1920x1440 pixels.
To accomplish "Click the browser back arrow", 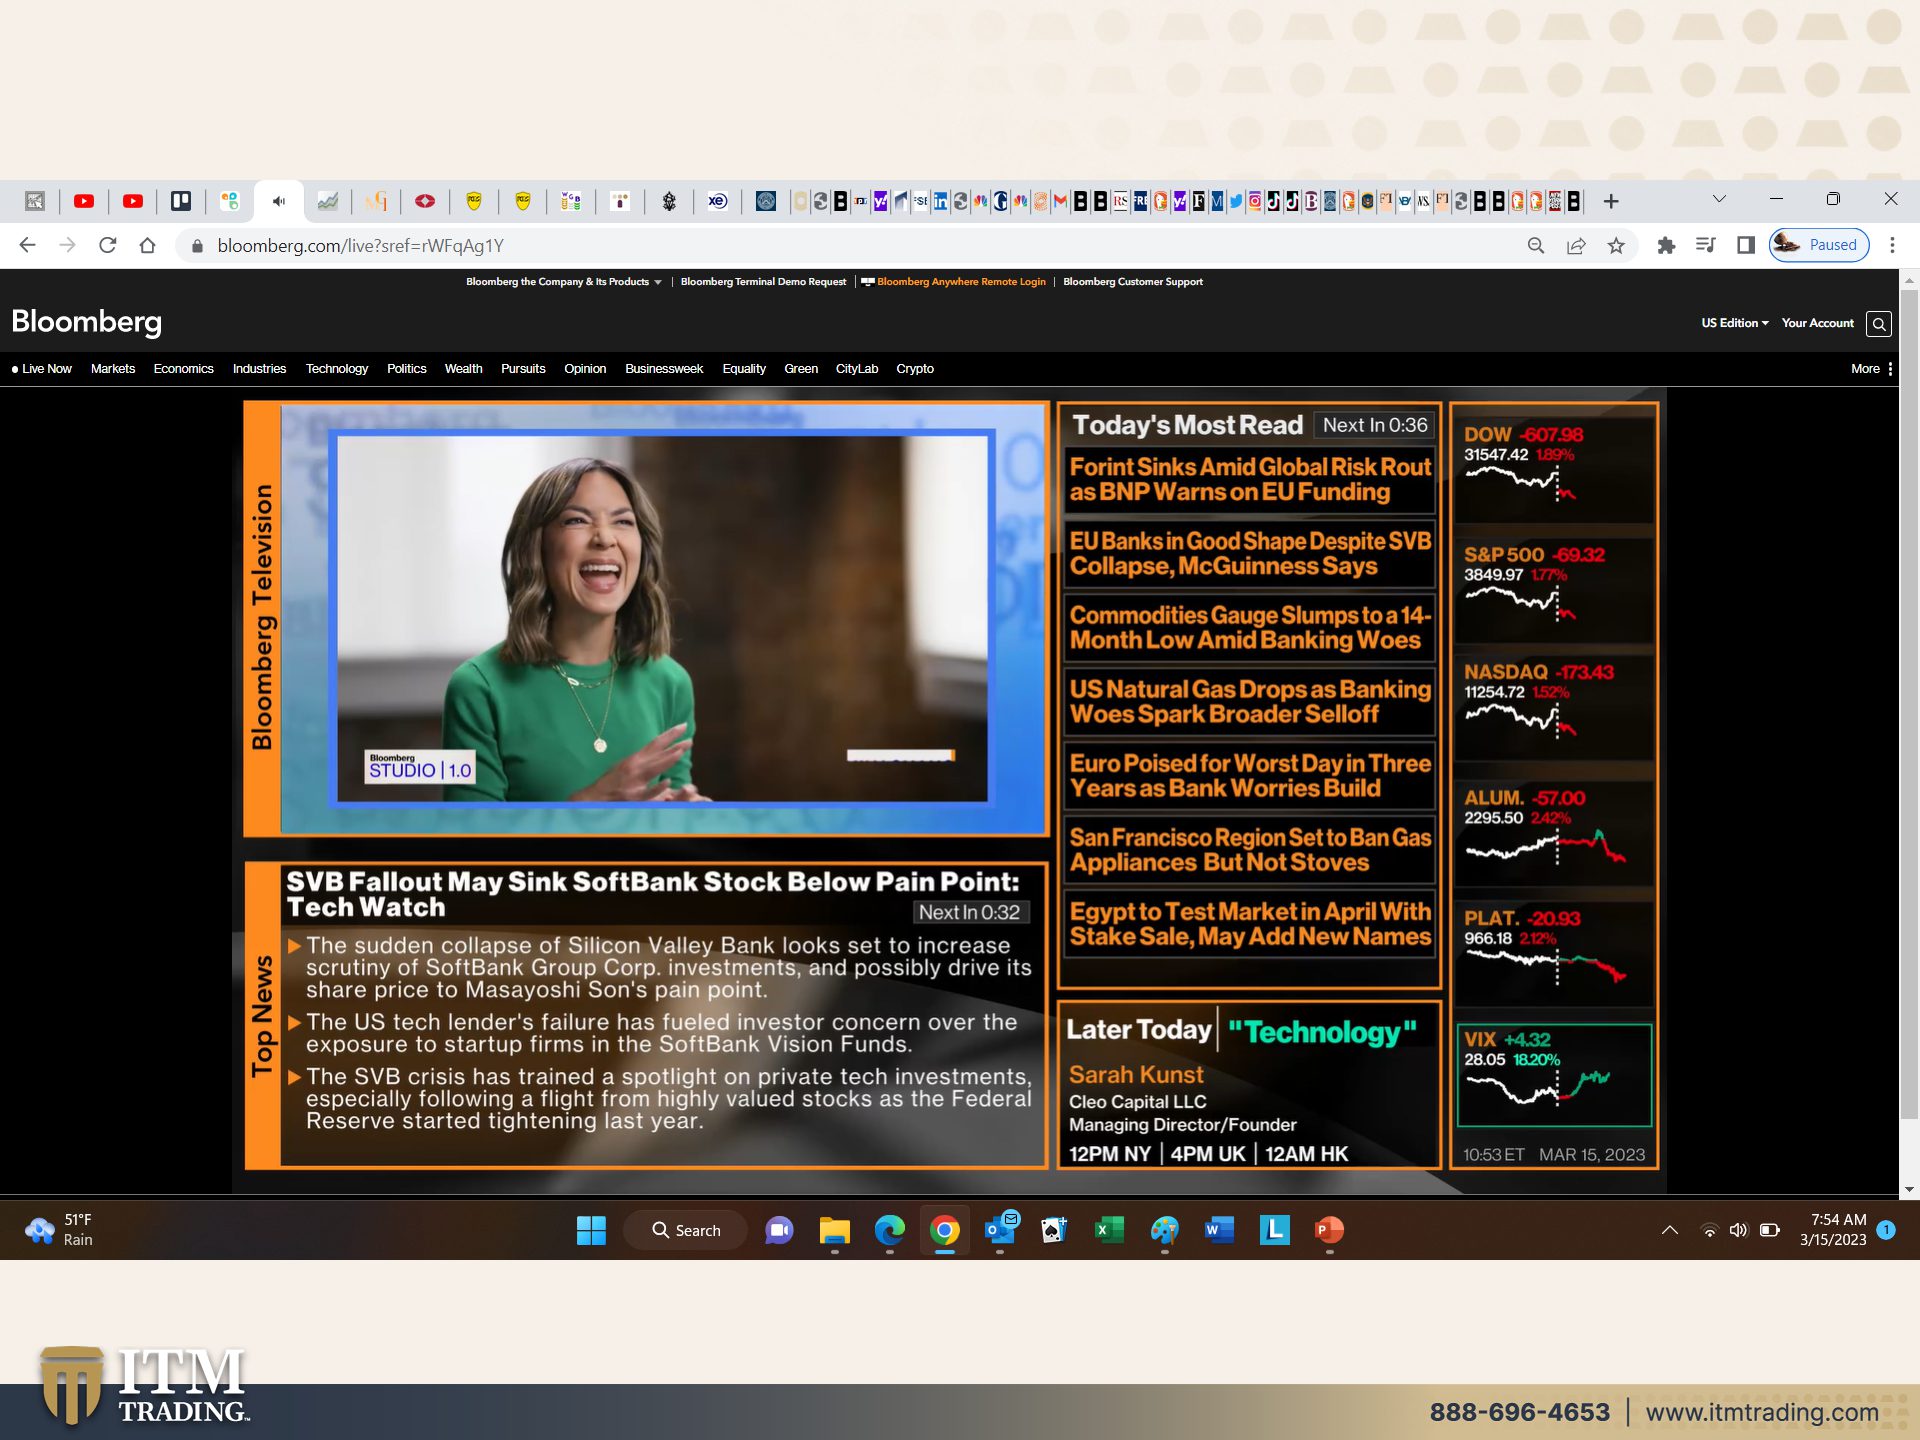I will pyautogui.click(x=27, y=245).
